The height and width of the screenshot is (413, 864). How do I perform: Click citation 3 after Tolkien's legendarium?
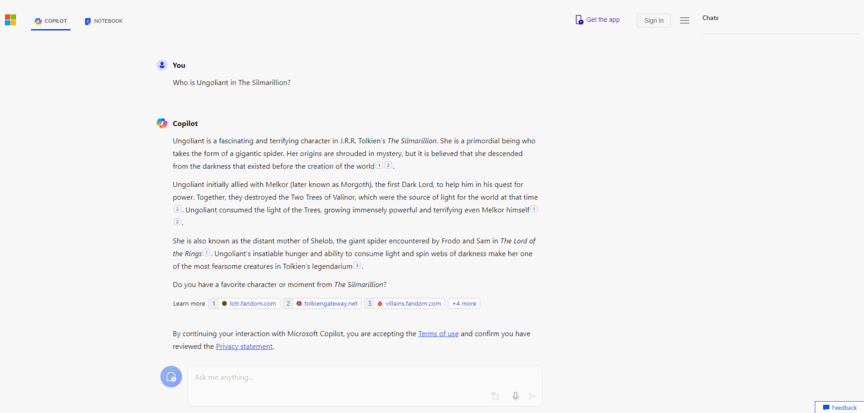click(357, 266)
